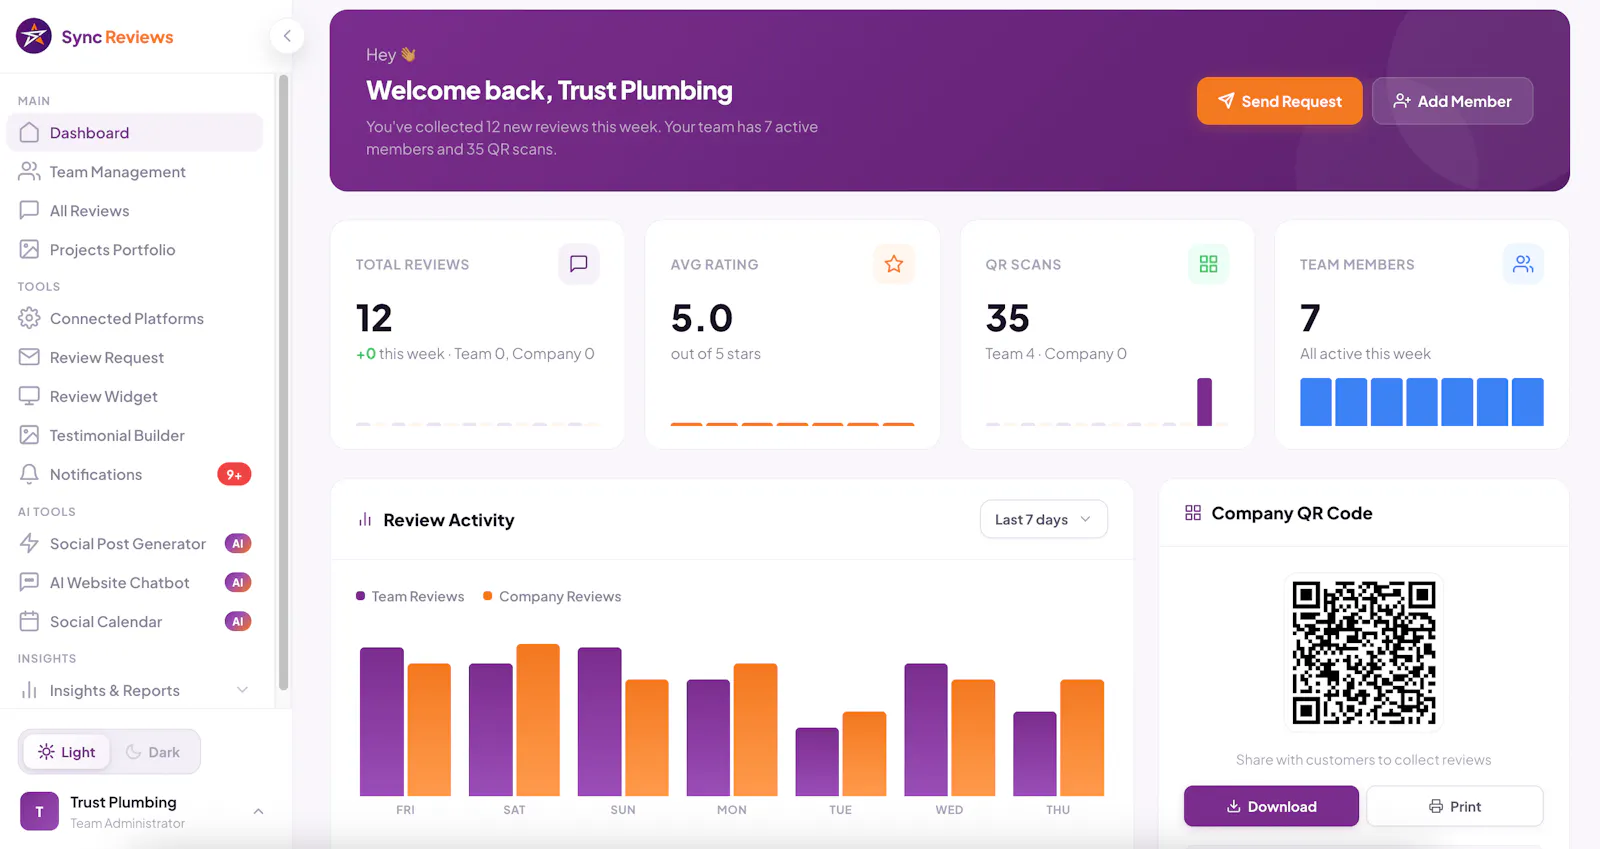The image size is (1600, 849).
Task: Click the Avg Rating star icon
Action: click(894, 264)
